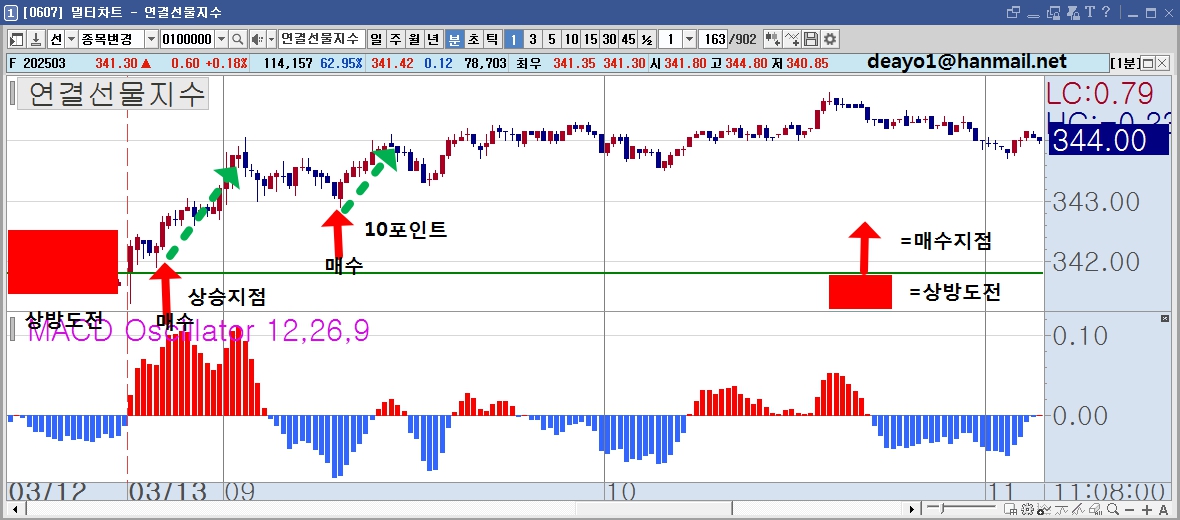The image size is (1180, 520).
Task: Click the 344.00 current price tag
Action: pyautogui.click(x=1109, y=141)
